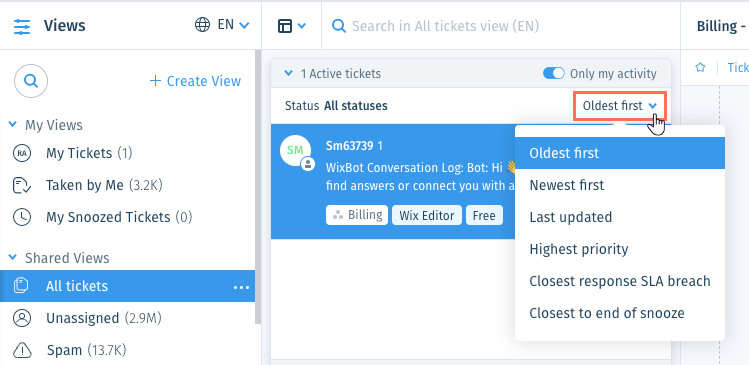Collapse the 1 Active tickets group
The height and width of the screenshot is (365, 749).
[288, 74]
